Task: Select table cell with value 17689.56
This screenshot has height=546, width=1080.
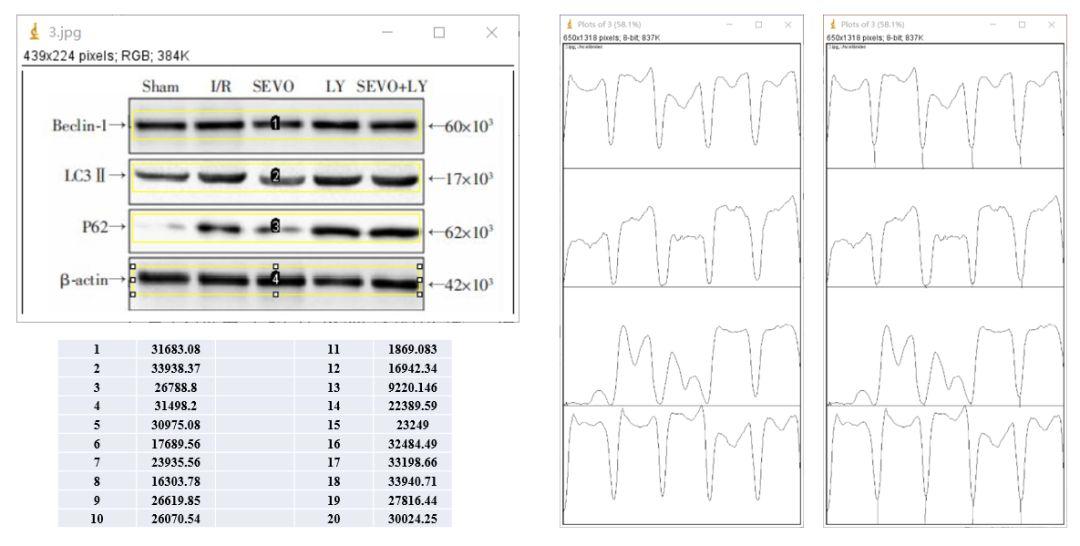Action: point(176,443)
